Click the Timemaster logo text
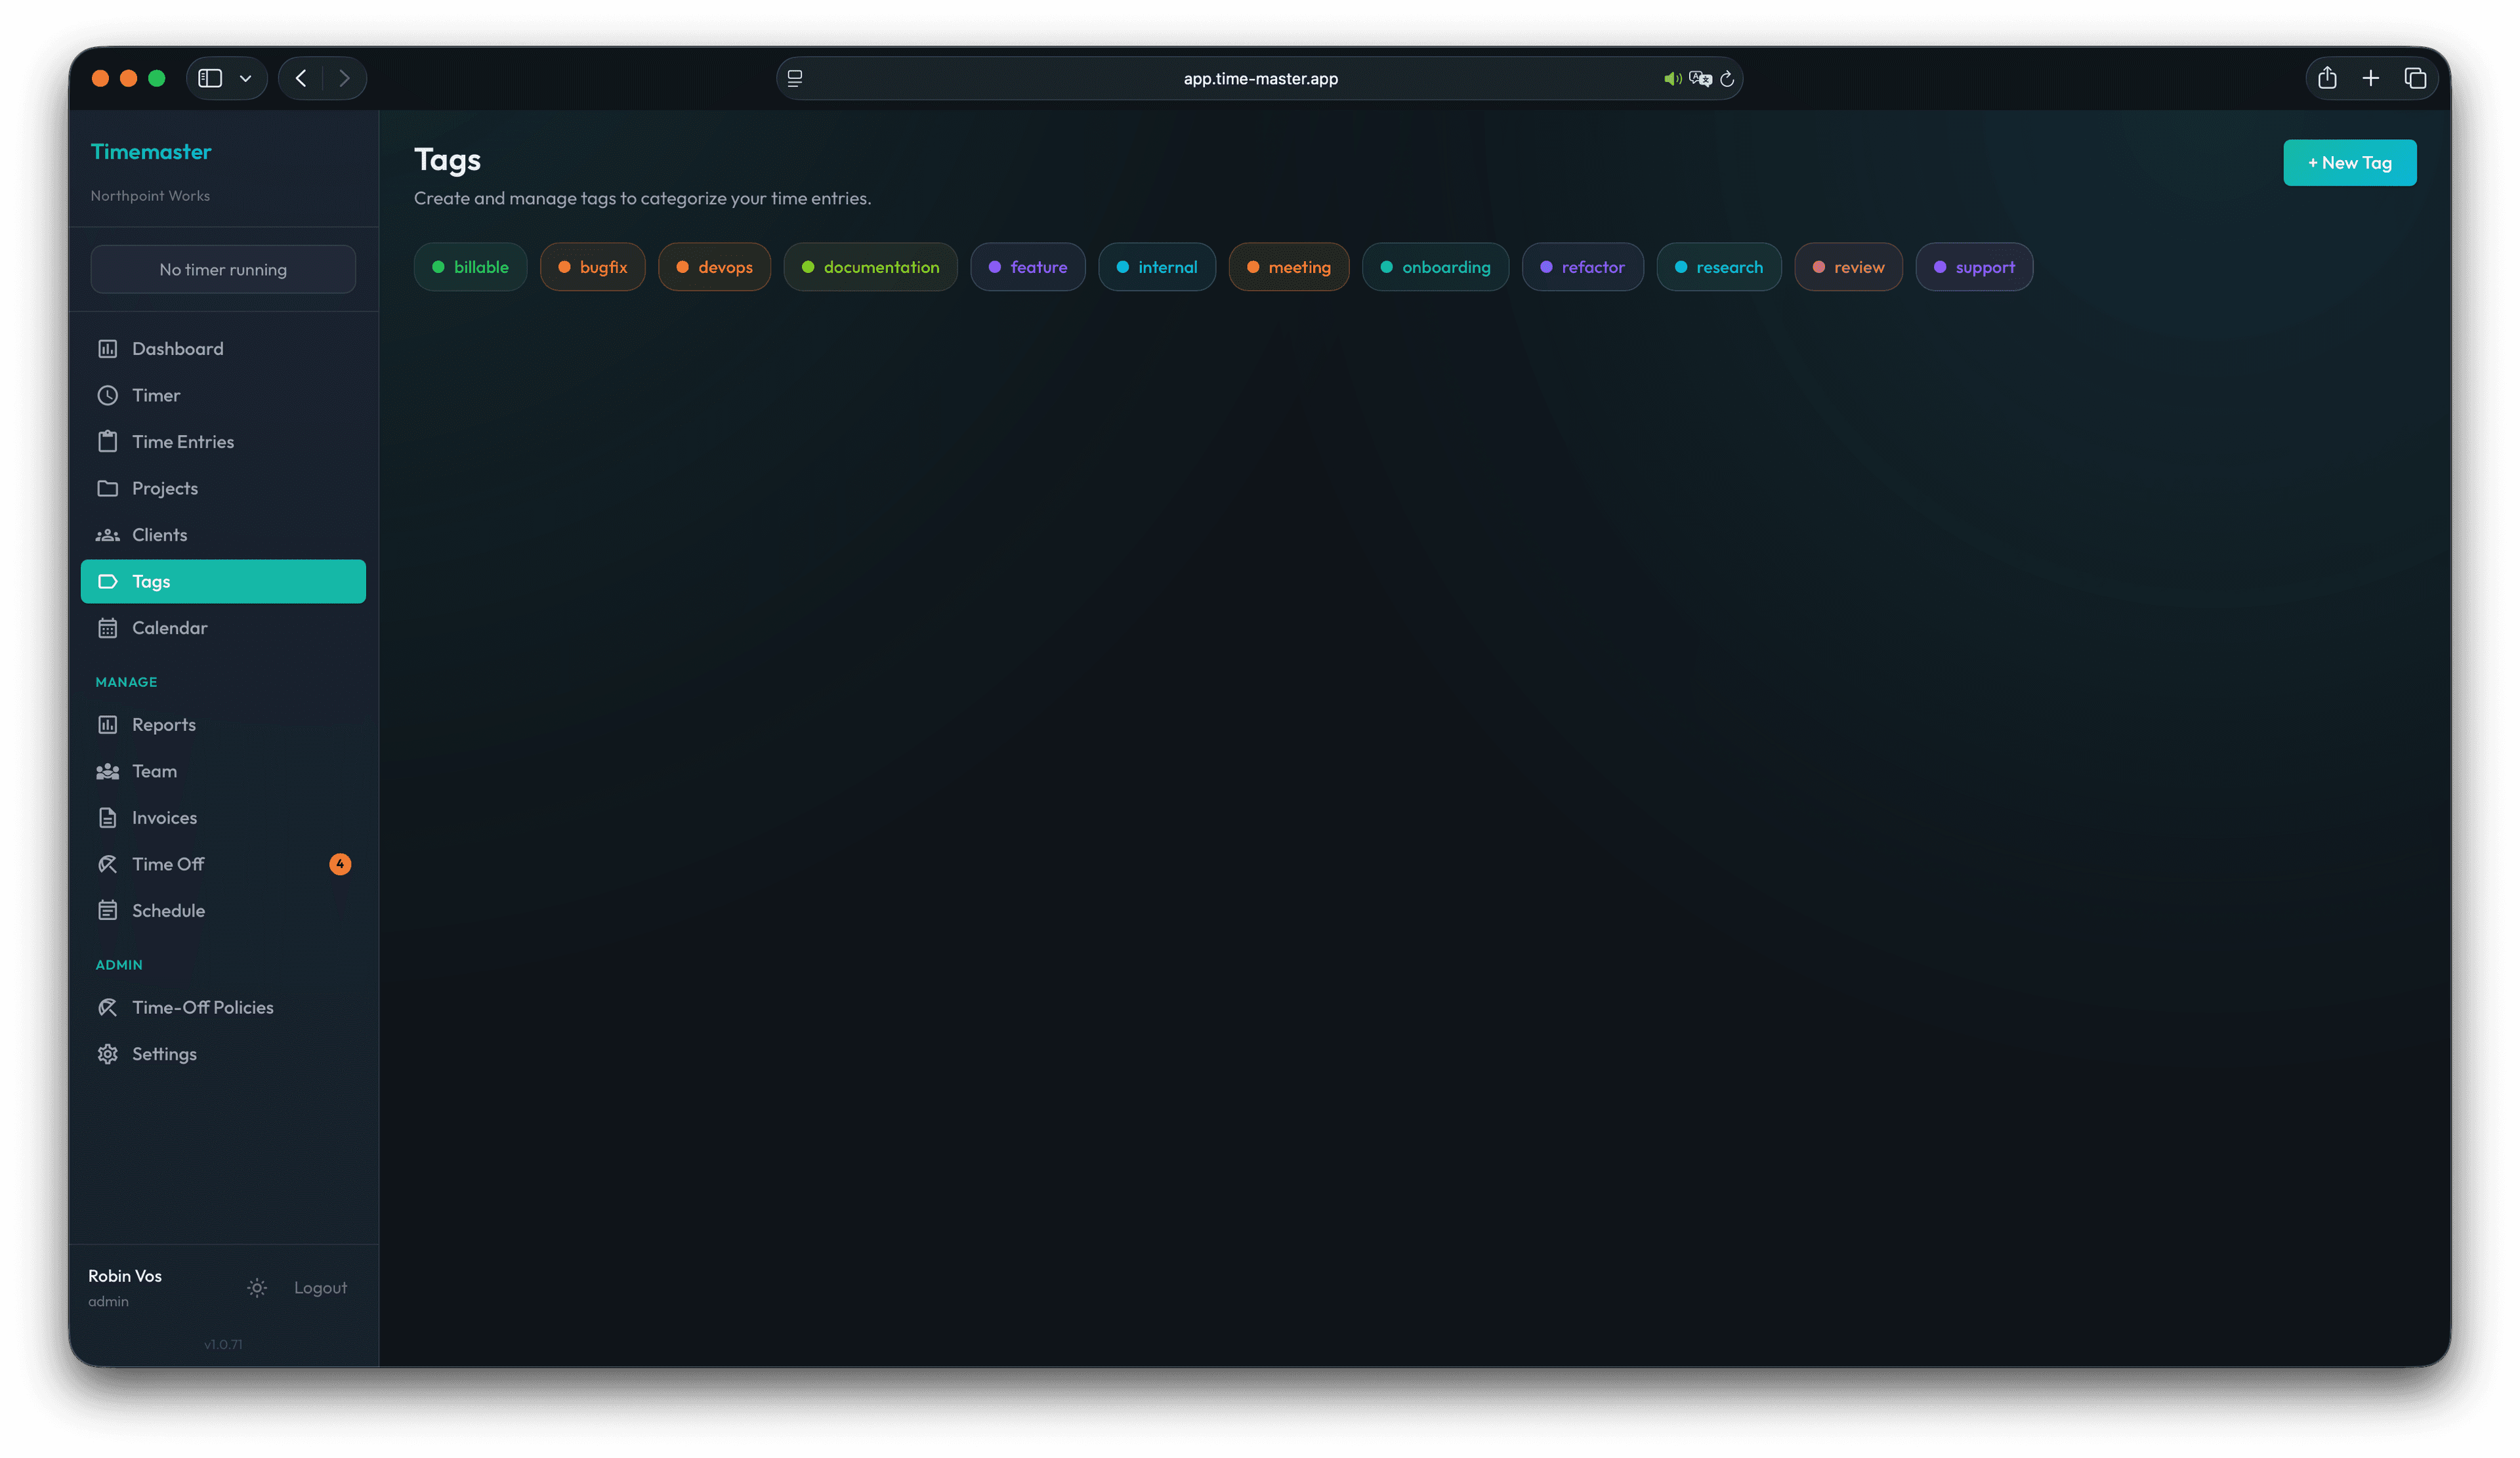Image resolution: width=2520 pixels, height=1458 pixels. click(151, 152)
